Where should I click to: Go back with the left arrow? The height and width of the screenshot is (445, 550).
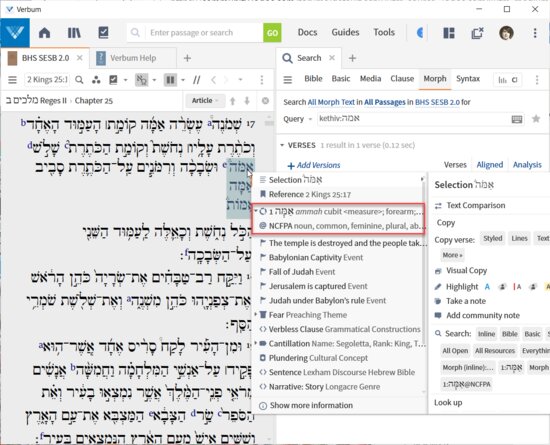[213, 80]
